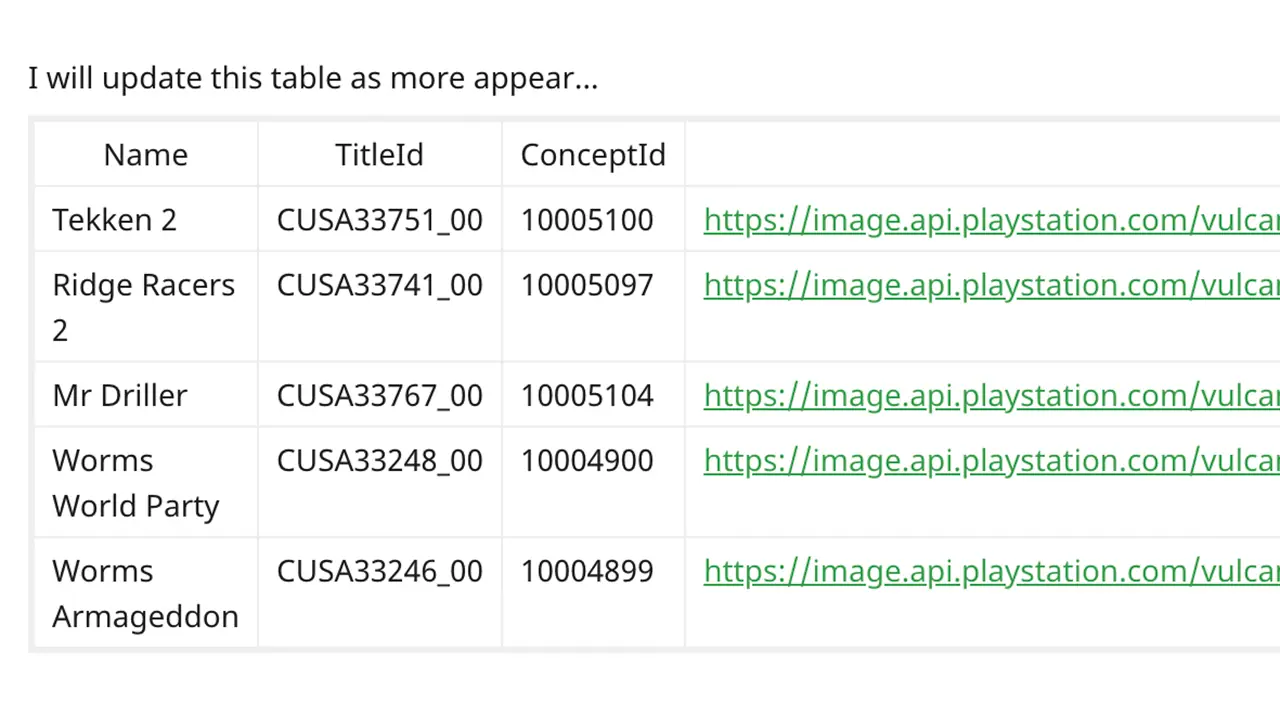The height and width of the screenshot is (720, 1280).
Task: Open the Worms Armageddon image link
Action: point(990,571)
